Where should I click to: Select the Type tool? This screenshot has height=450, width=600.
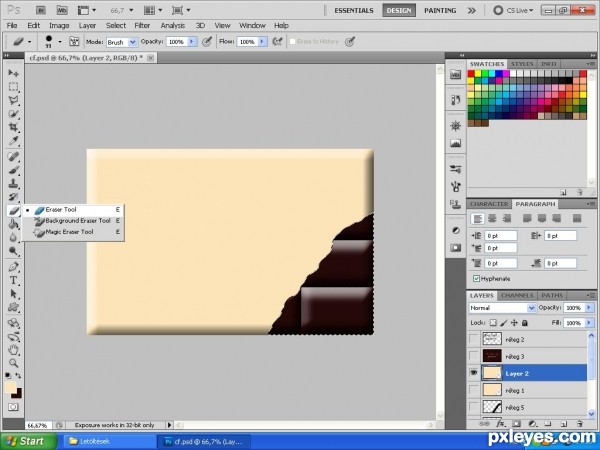[13, 280]
